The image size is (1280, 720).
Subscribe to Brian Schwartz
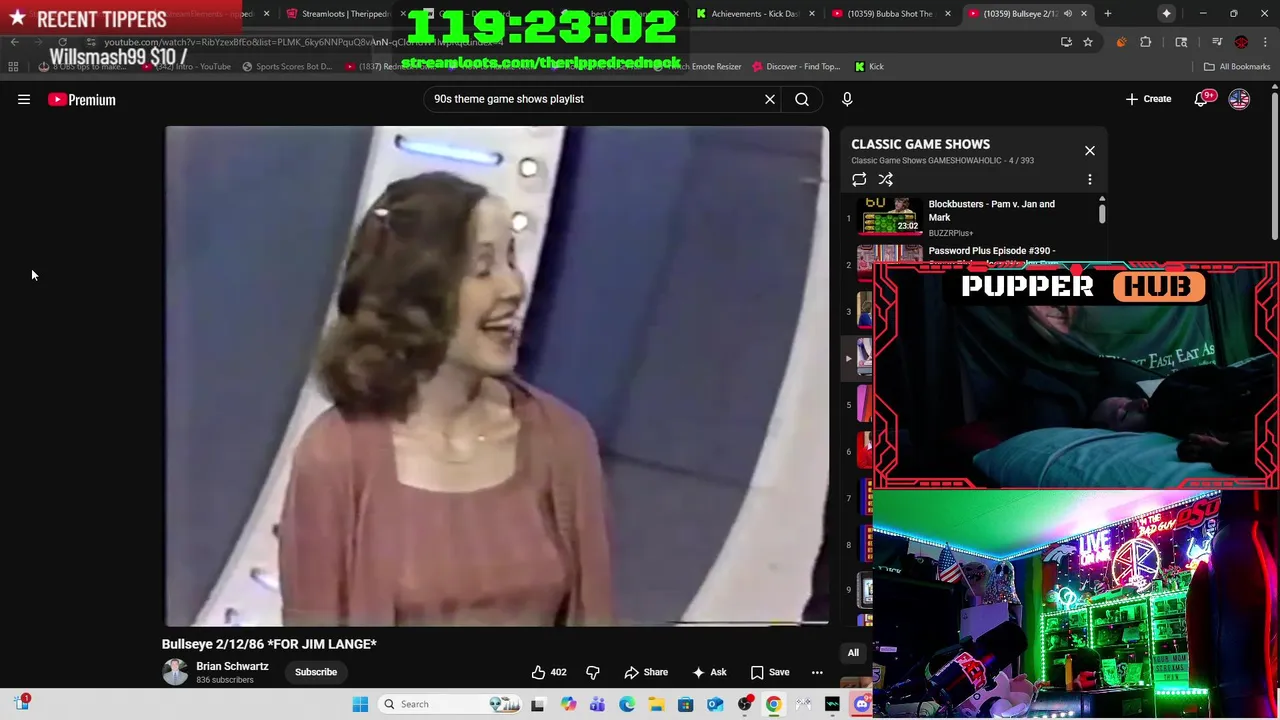click(x=316, y=672)
